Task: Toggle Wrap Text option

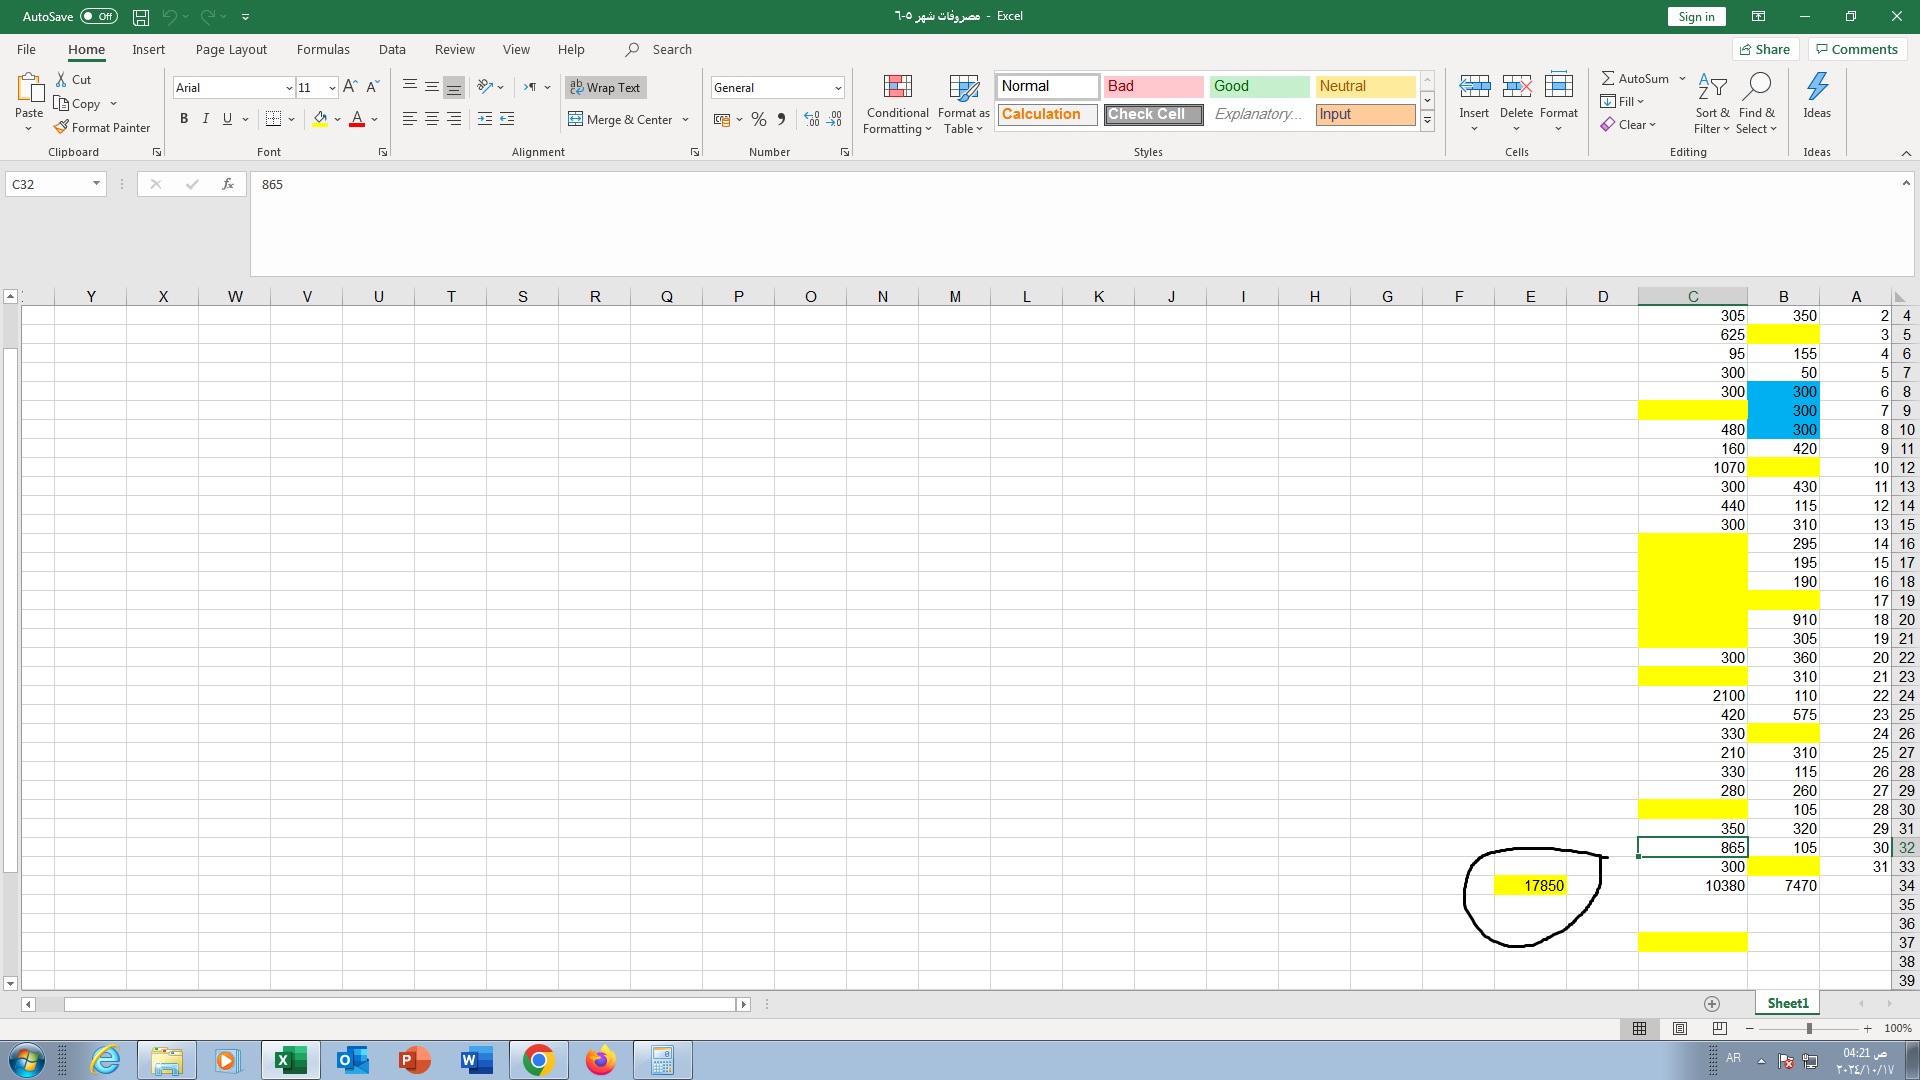Action: pos(605,88)
